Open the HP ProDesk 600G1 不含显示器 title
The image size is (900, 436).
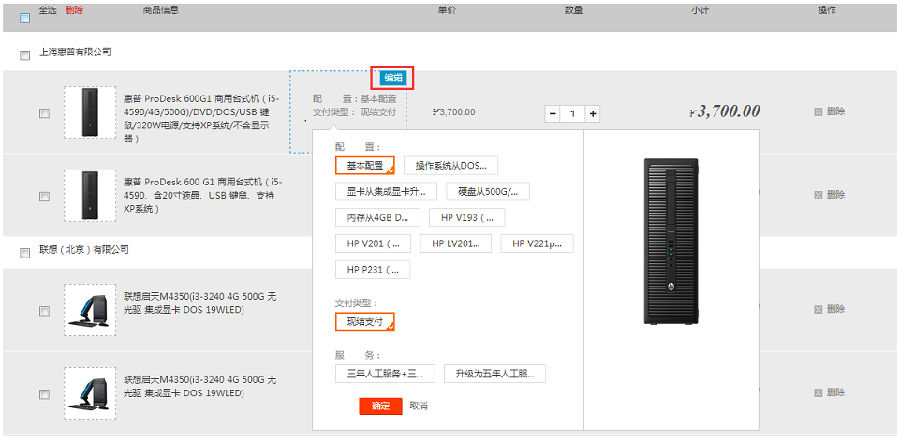click(x=201, y=119)
